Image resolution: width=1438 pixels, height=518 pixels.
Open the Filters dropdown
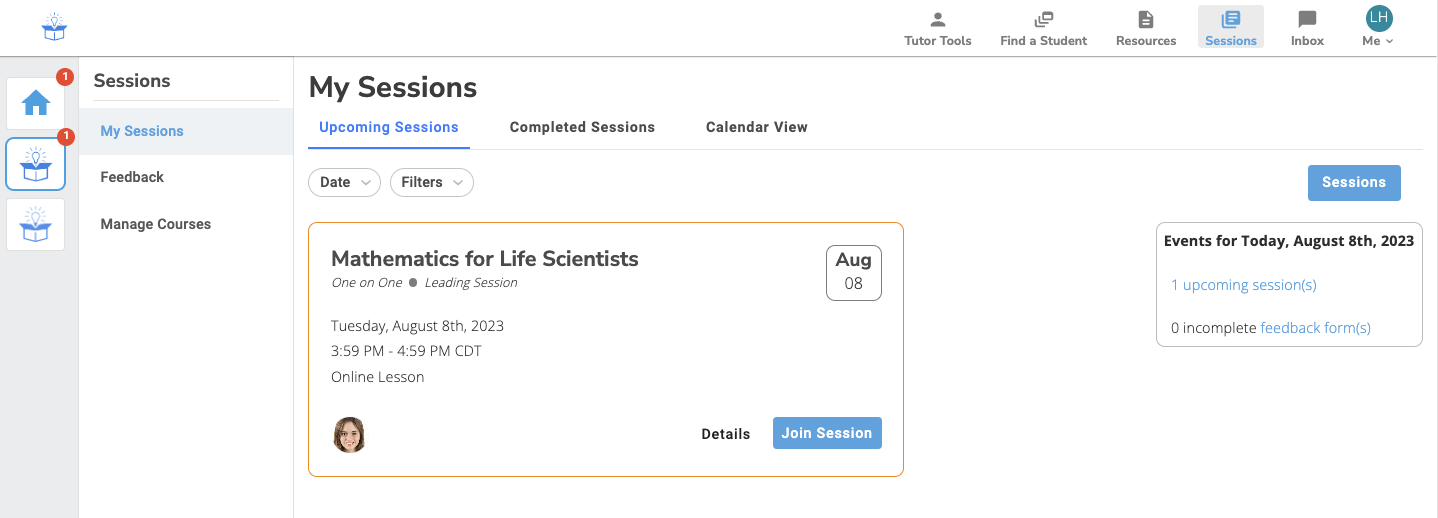pos(432,182)
